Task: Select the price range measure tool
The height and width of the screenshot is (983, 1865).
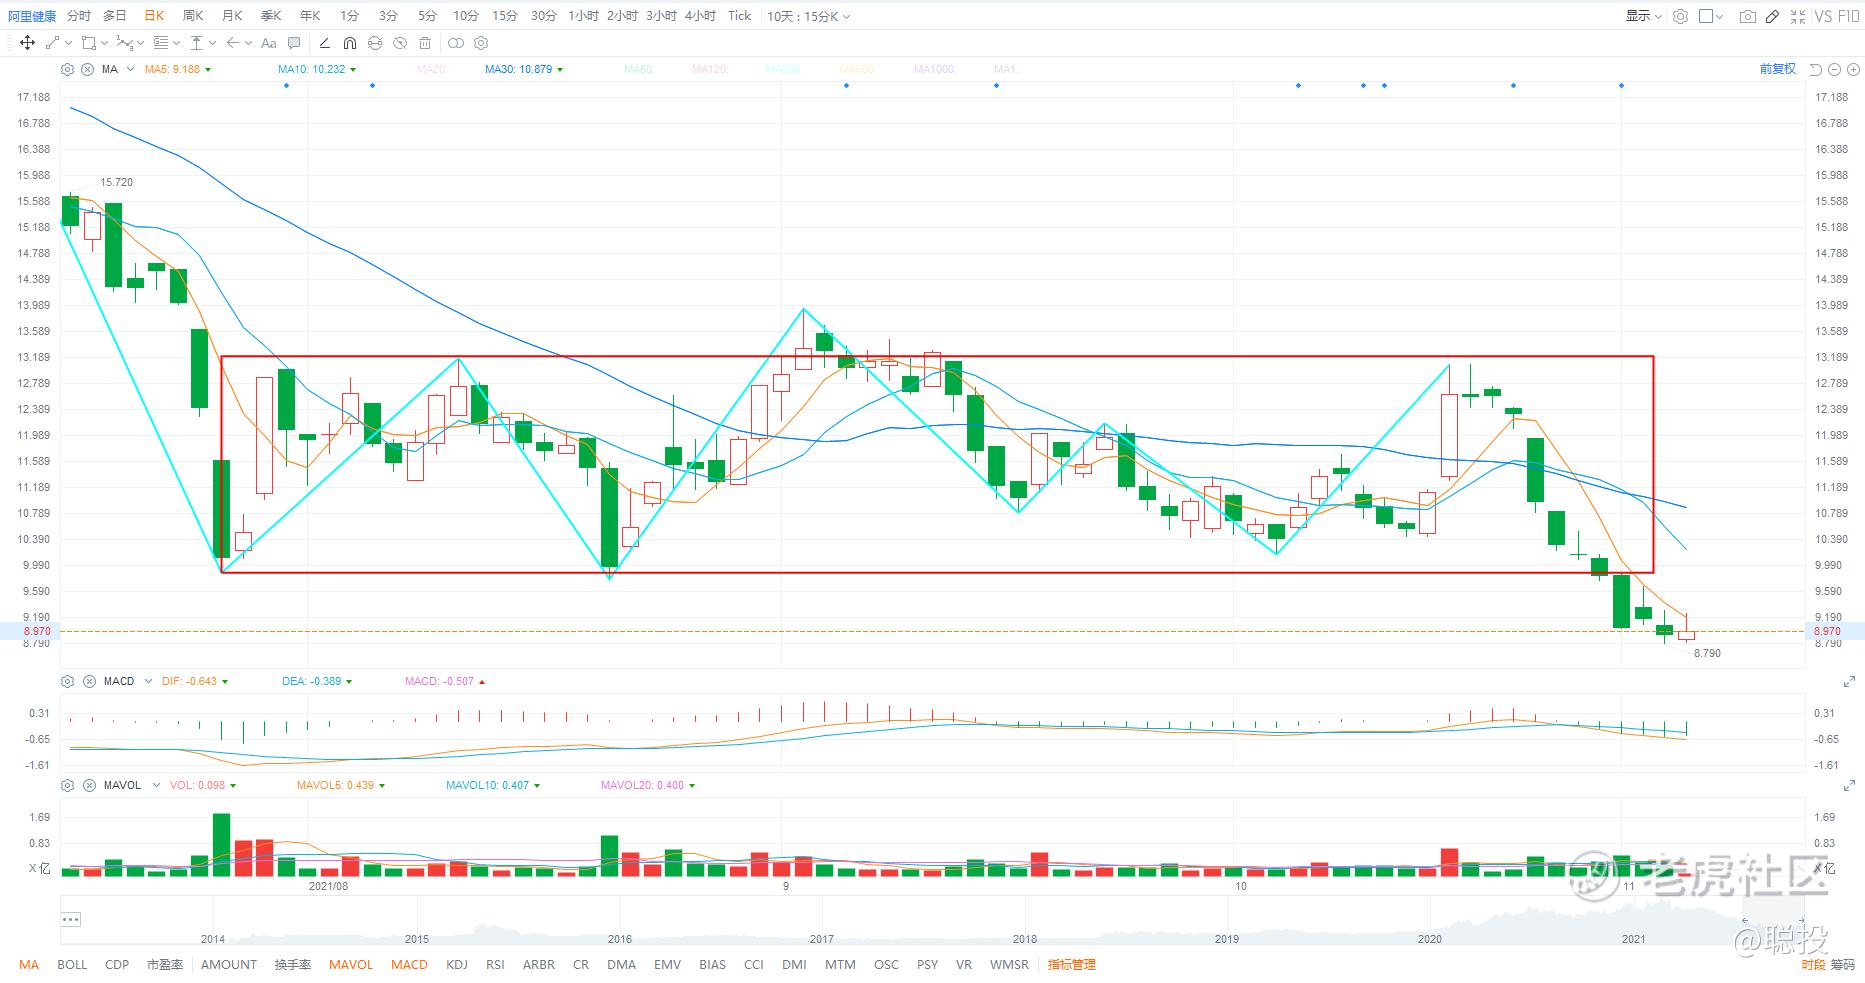Action: [x=196, y=43]
